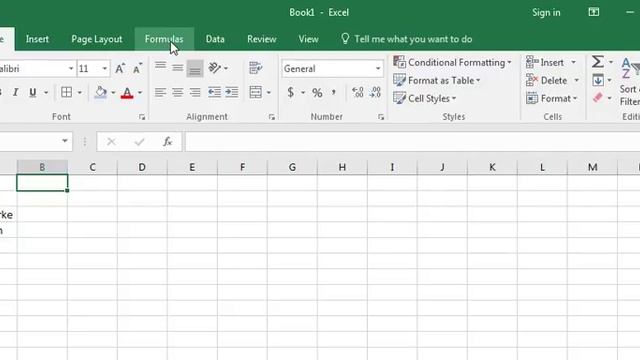Click the AutoSum sigma icon
The height and width of the screenshot is (360, 640).
pyautogui.click(x=598, y=62)
